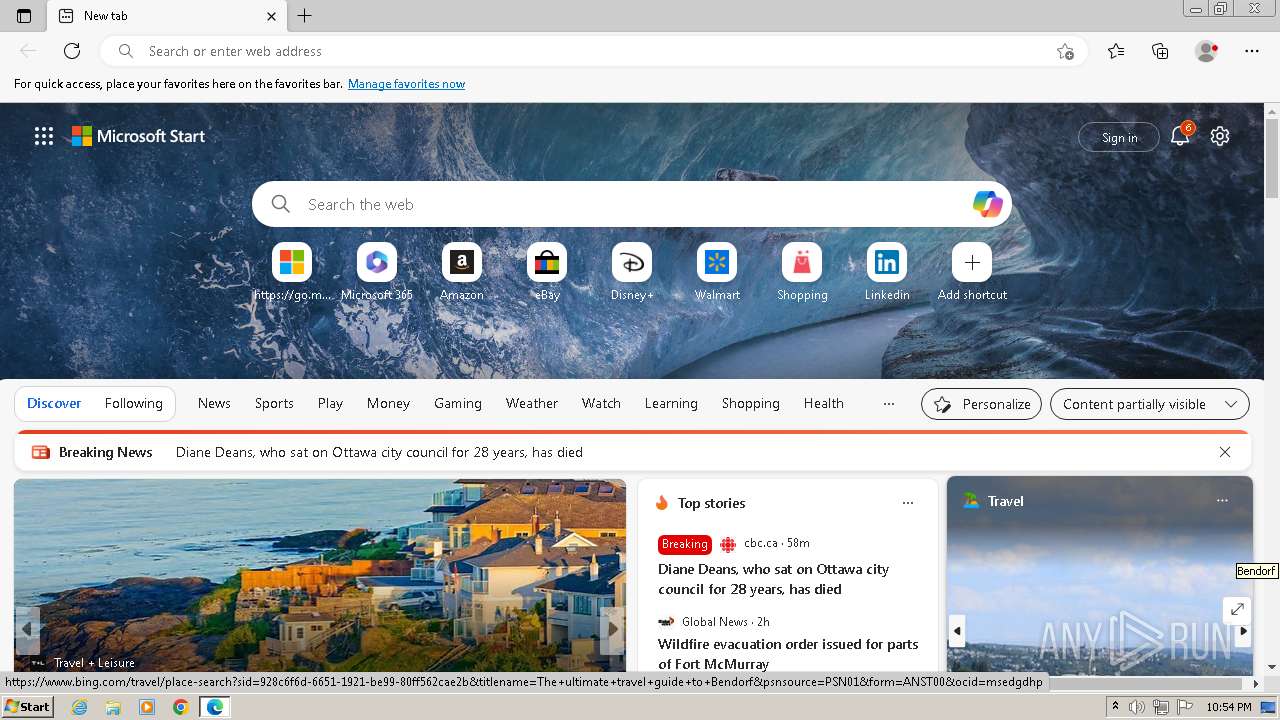1280x720 pixels.
Task: Go to previous slide in main carousel
Action: (x=27, y=629)
